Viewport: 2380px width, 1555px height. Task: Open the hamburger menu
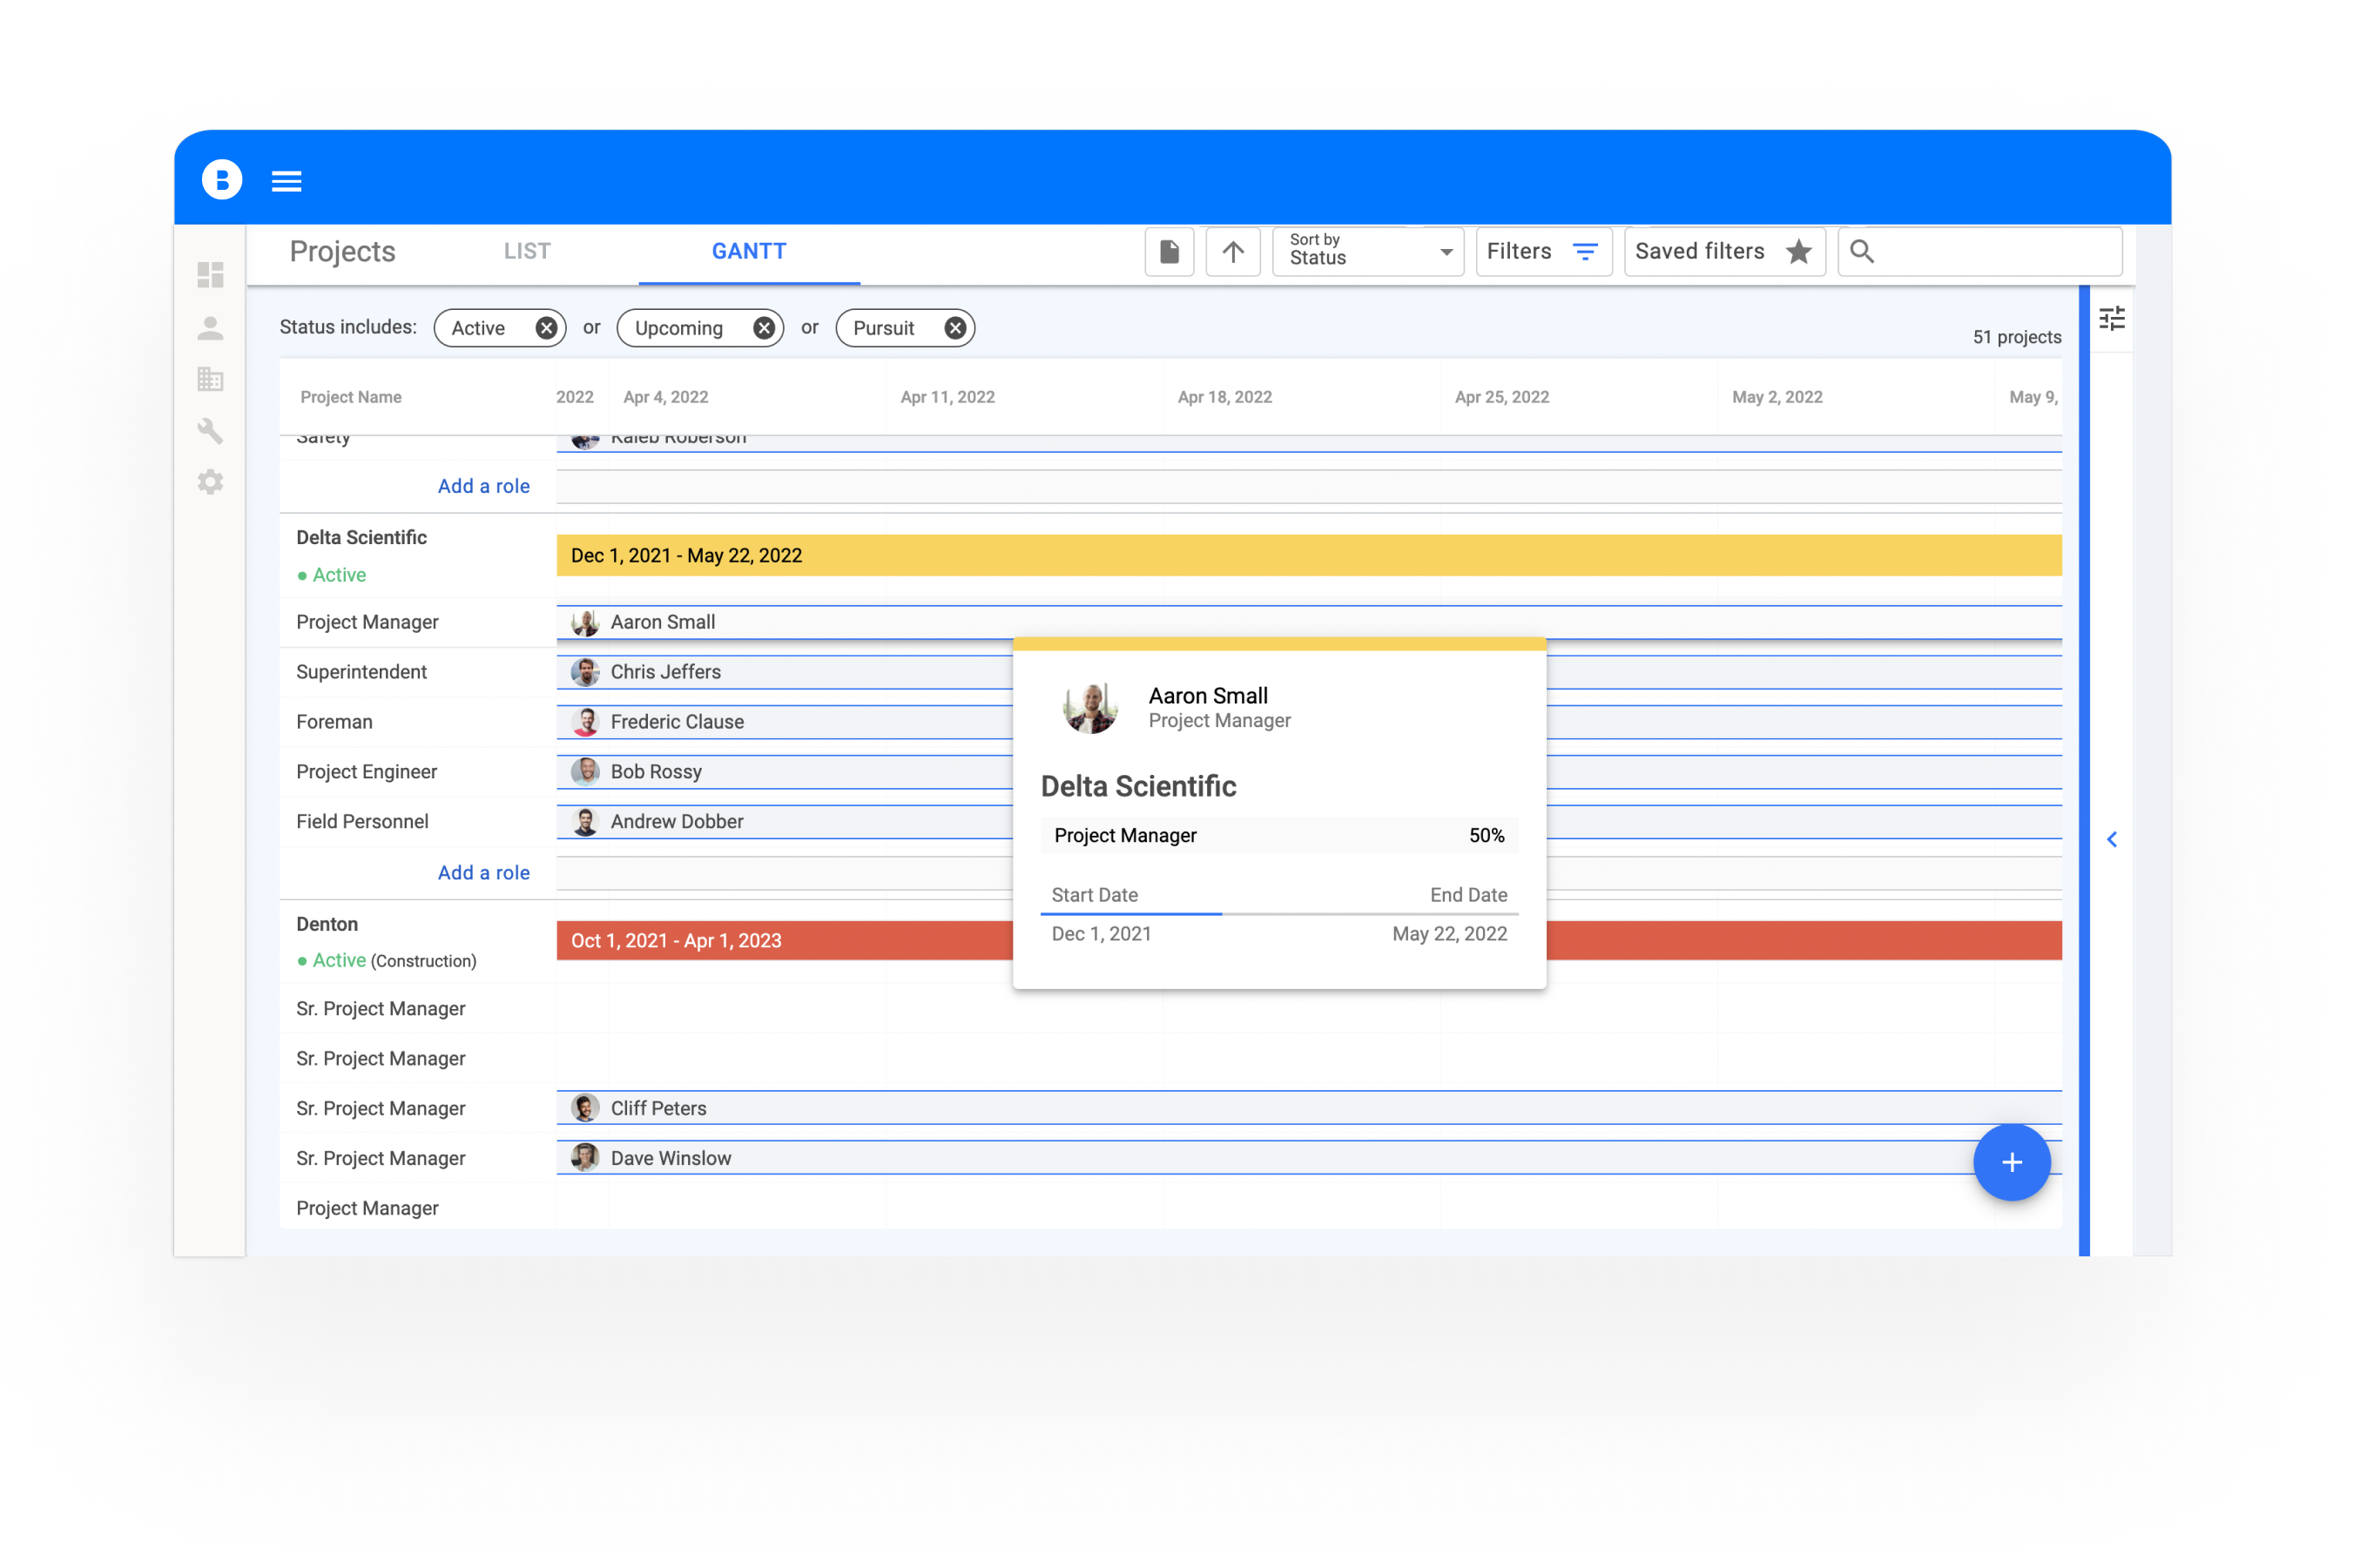(286, 181)
